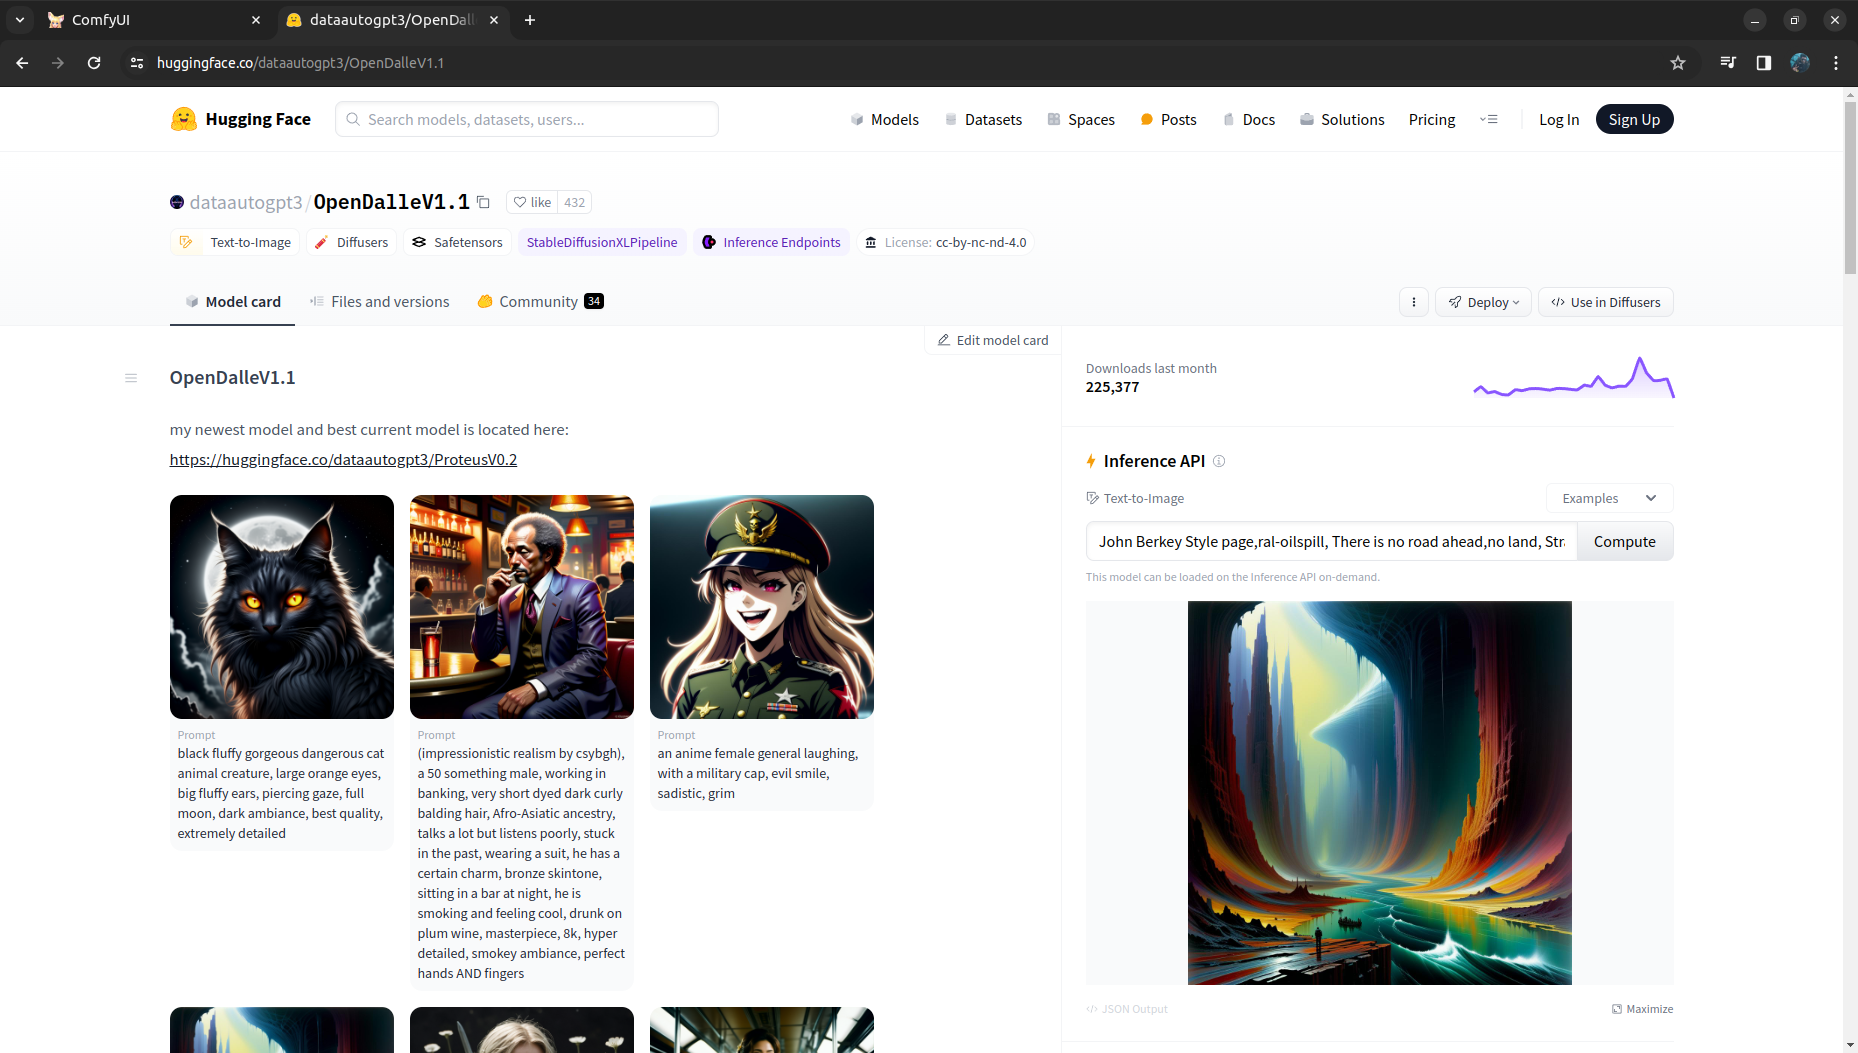The width and height of the screenshot is (1858, 1053).
Task: Bookmark this page with the star icon
Action: (1678, 63)
